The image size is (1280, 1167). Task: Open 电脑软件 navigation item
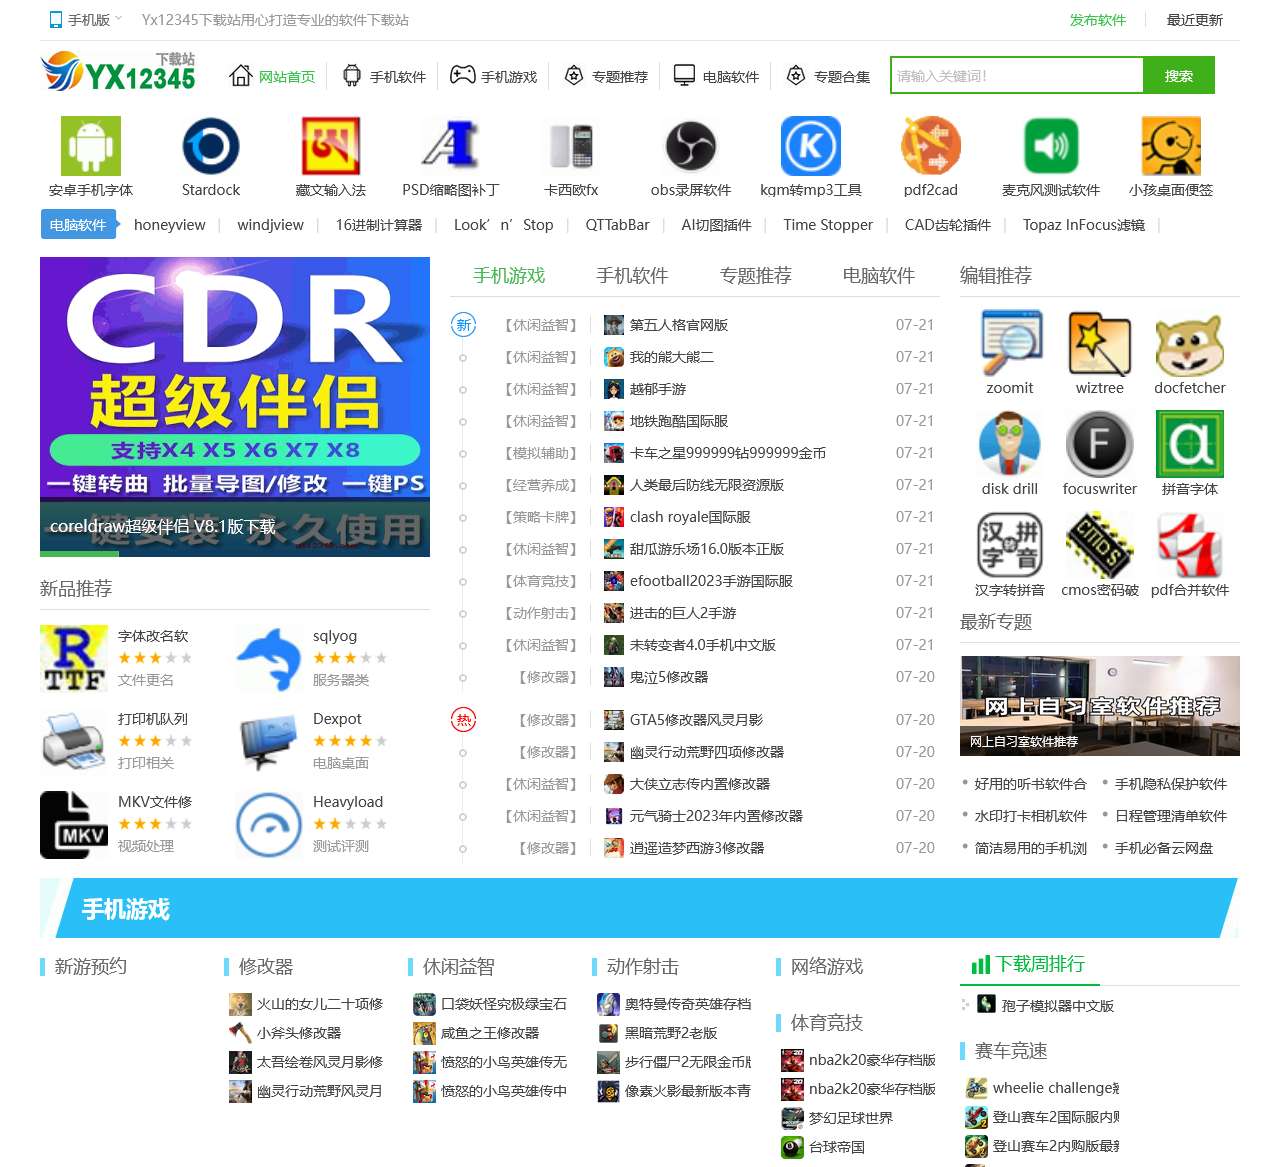click(x=716, y=76)
